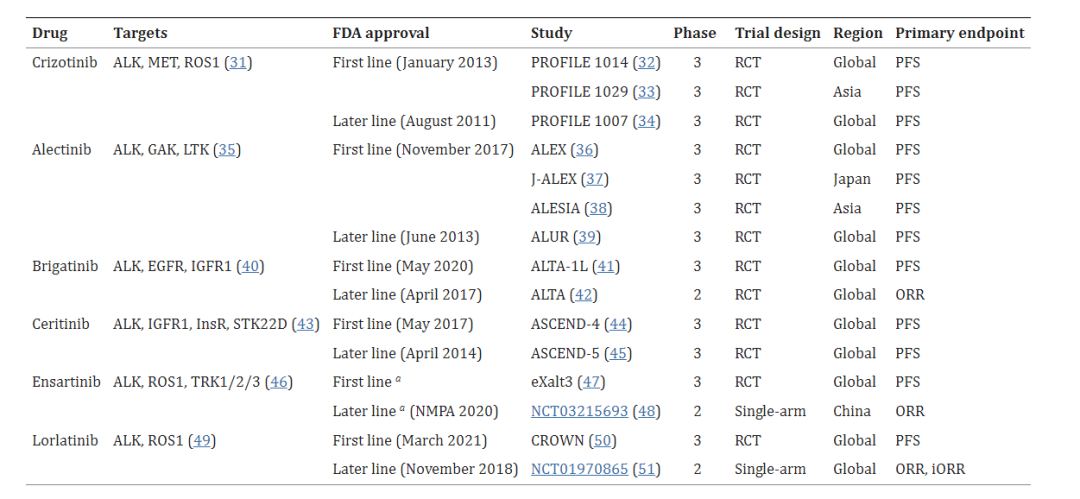Open the NCT01970865 trial link
Viewport: 1080px width, 499px height.
579,469
